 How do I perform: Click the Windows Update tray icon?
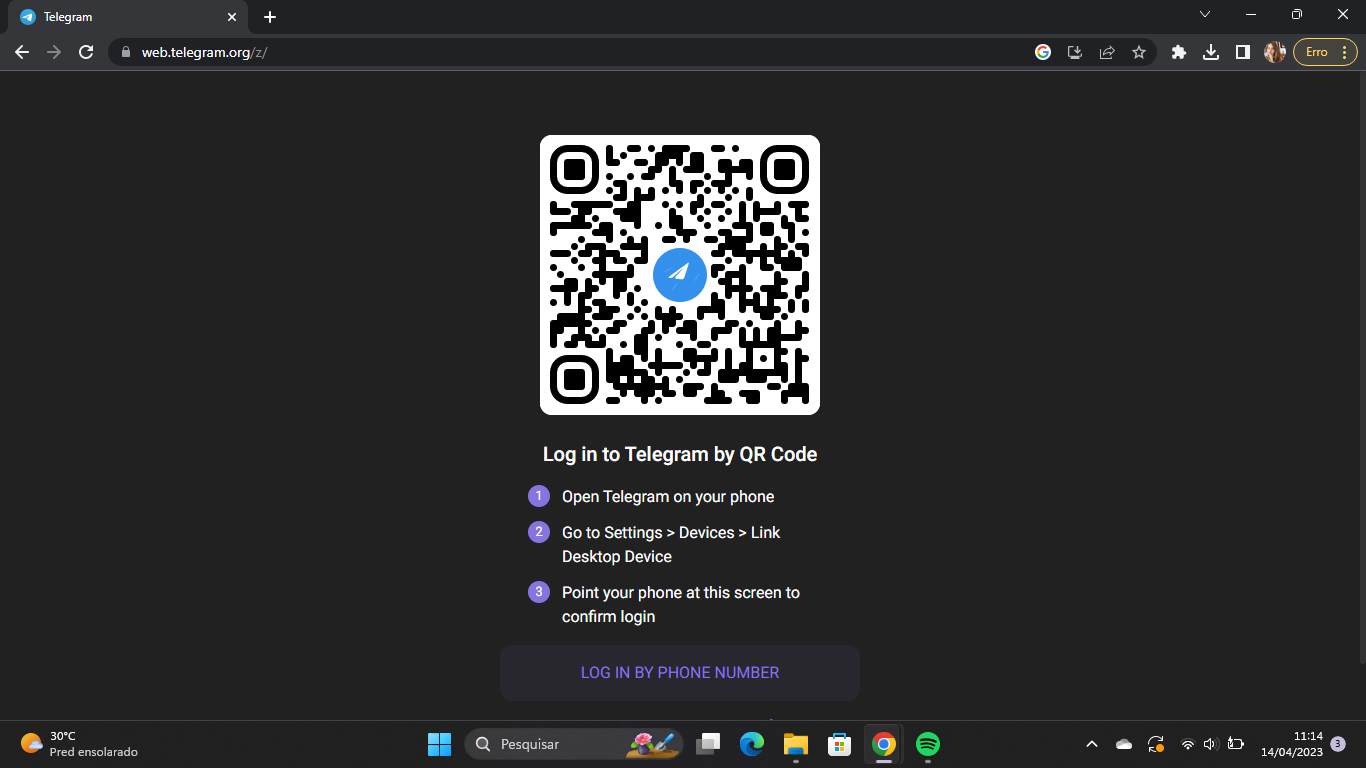click(1156, 744)
